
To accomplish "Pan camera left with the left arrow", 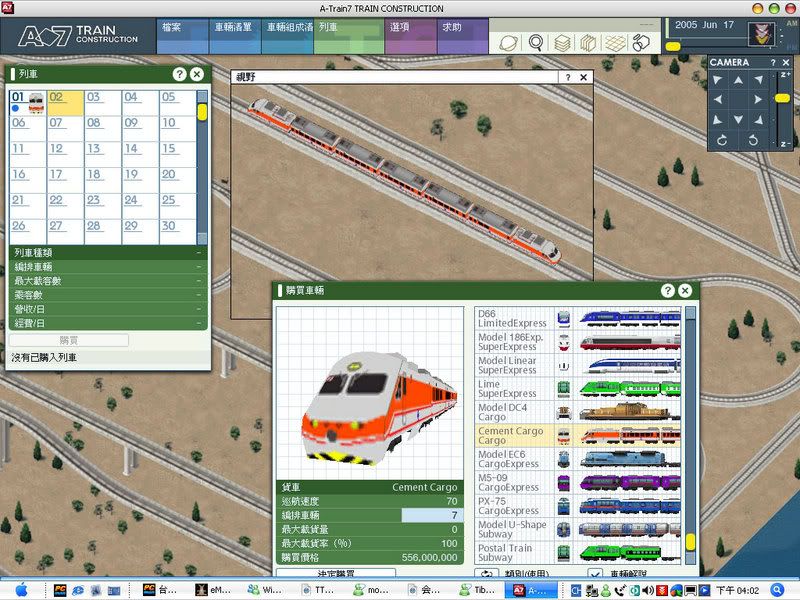I will coord(718,99).
